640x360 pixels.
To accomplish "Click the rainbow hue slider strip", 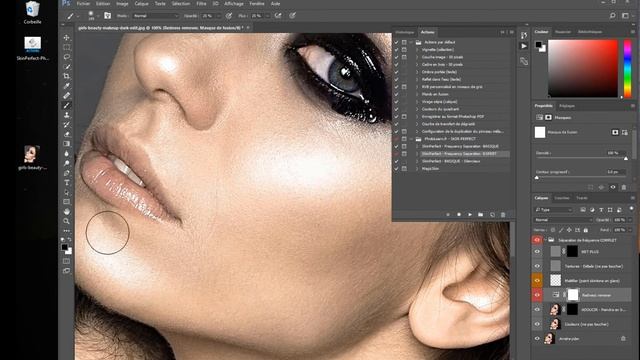I will (x=628, y=69).
